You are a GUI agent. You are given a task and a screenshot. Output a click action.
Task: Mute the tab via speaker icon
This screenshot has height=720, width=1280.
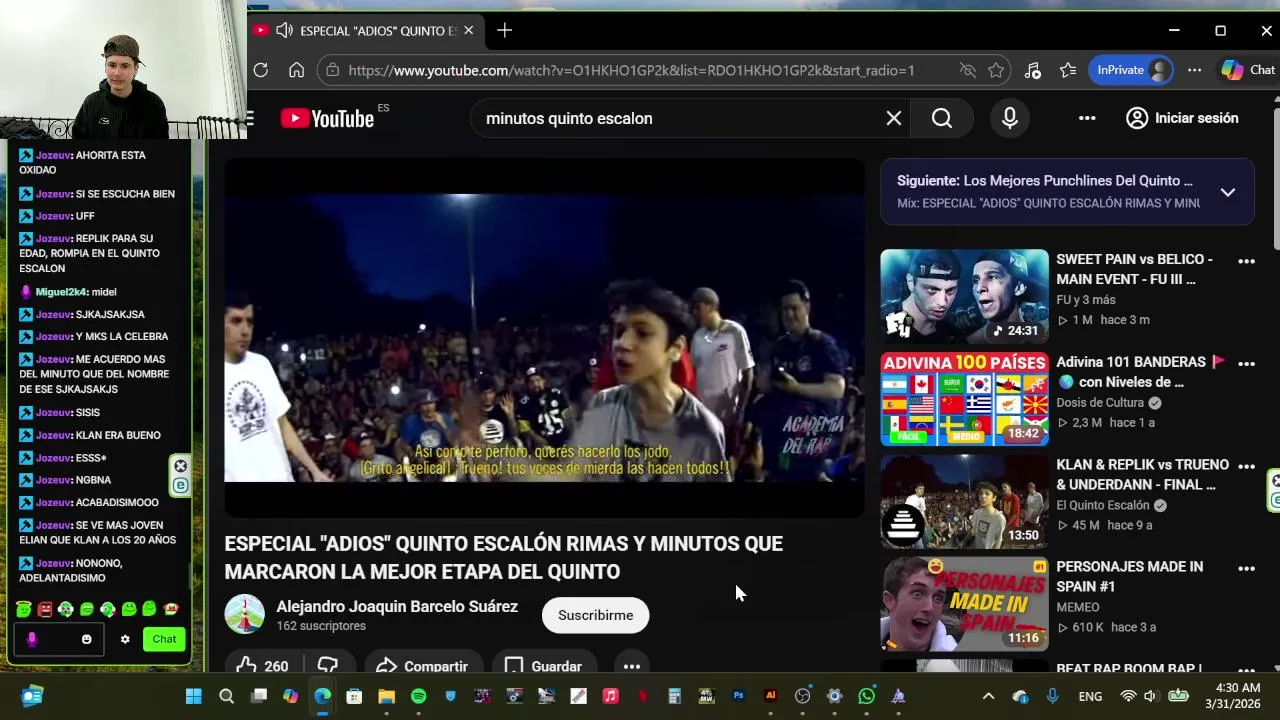284,31
